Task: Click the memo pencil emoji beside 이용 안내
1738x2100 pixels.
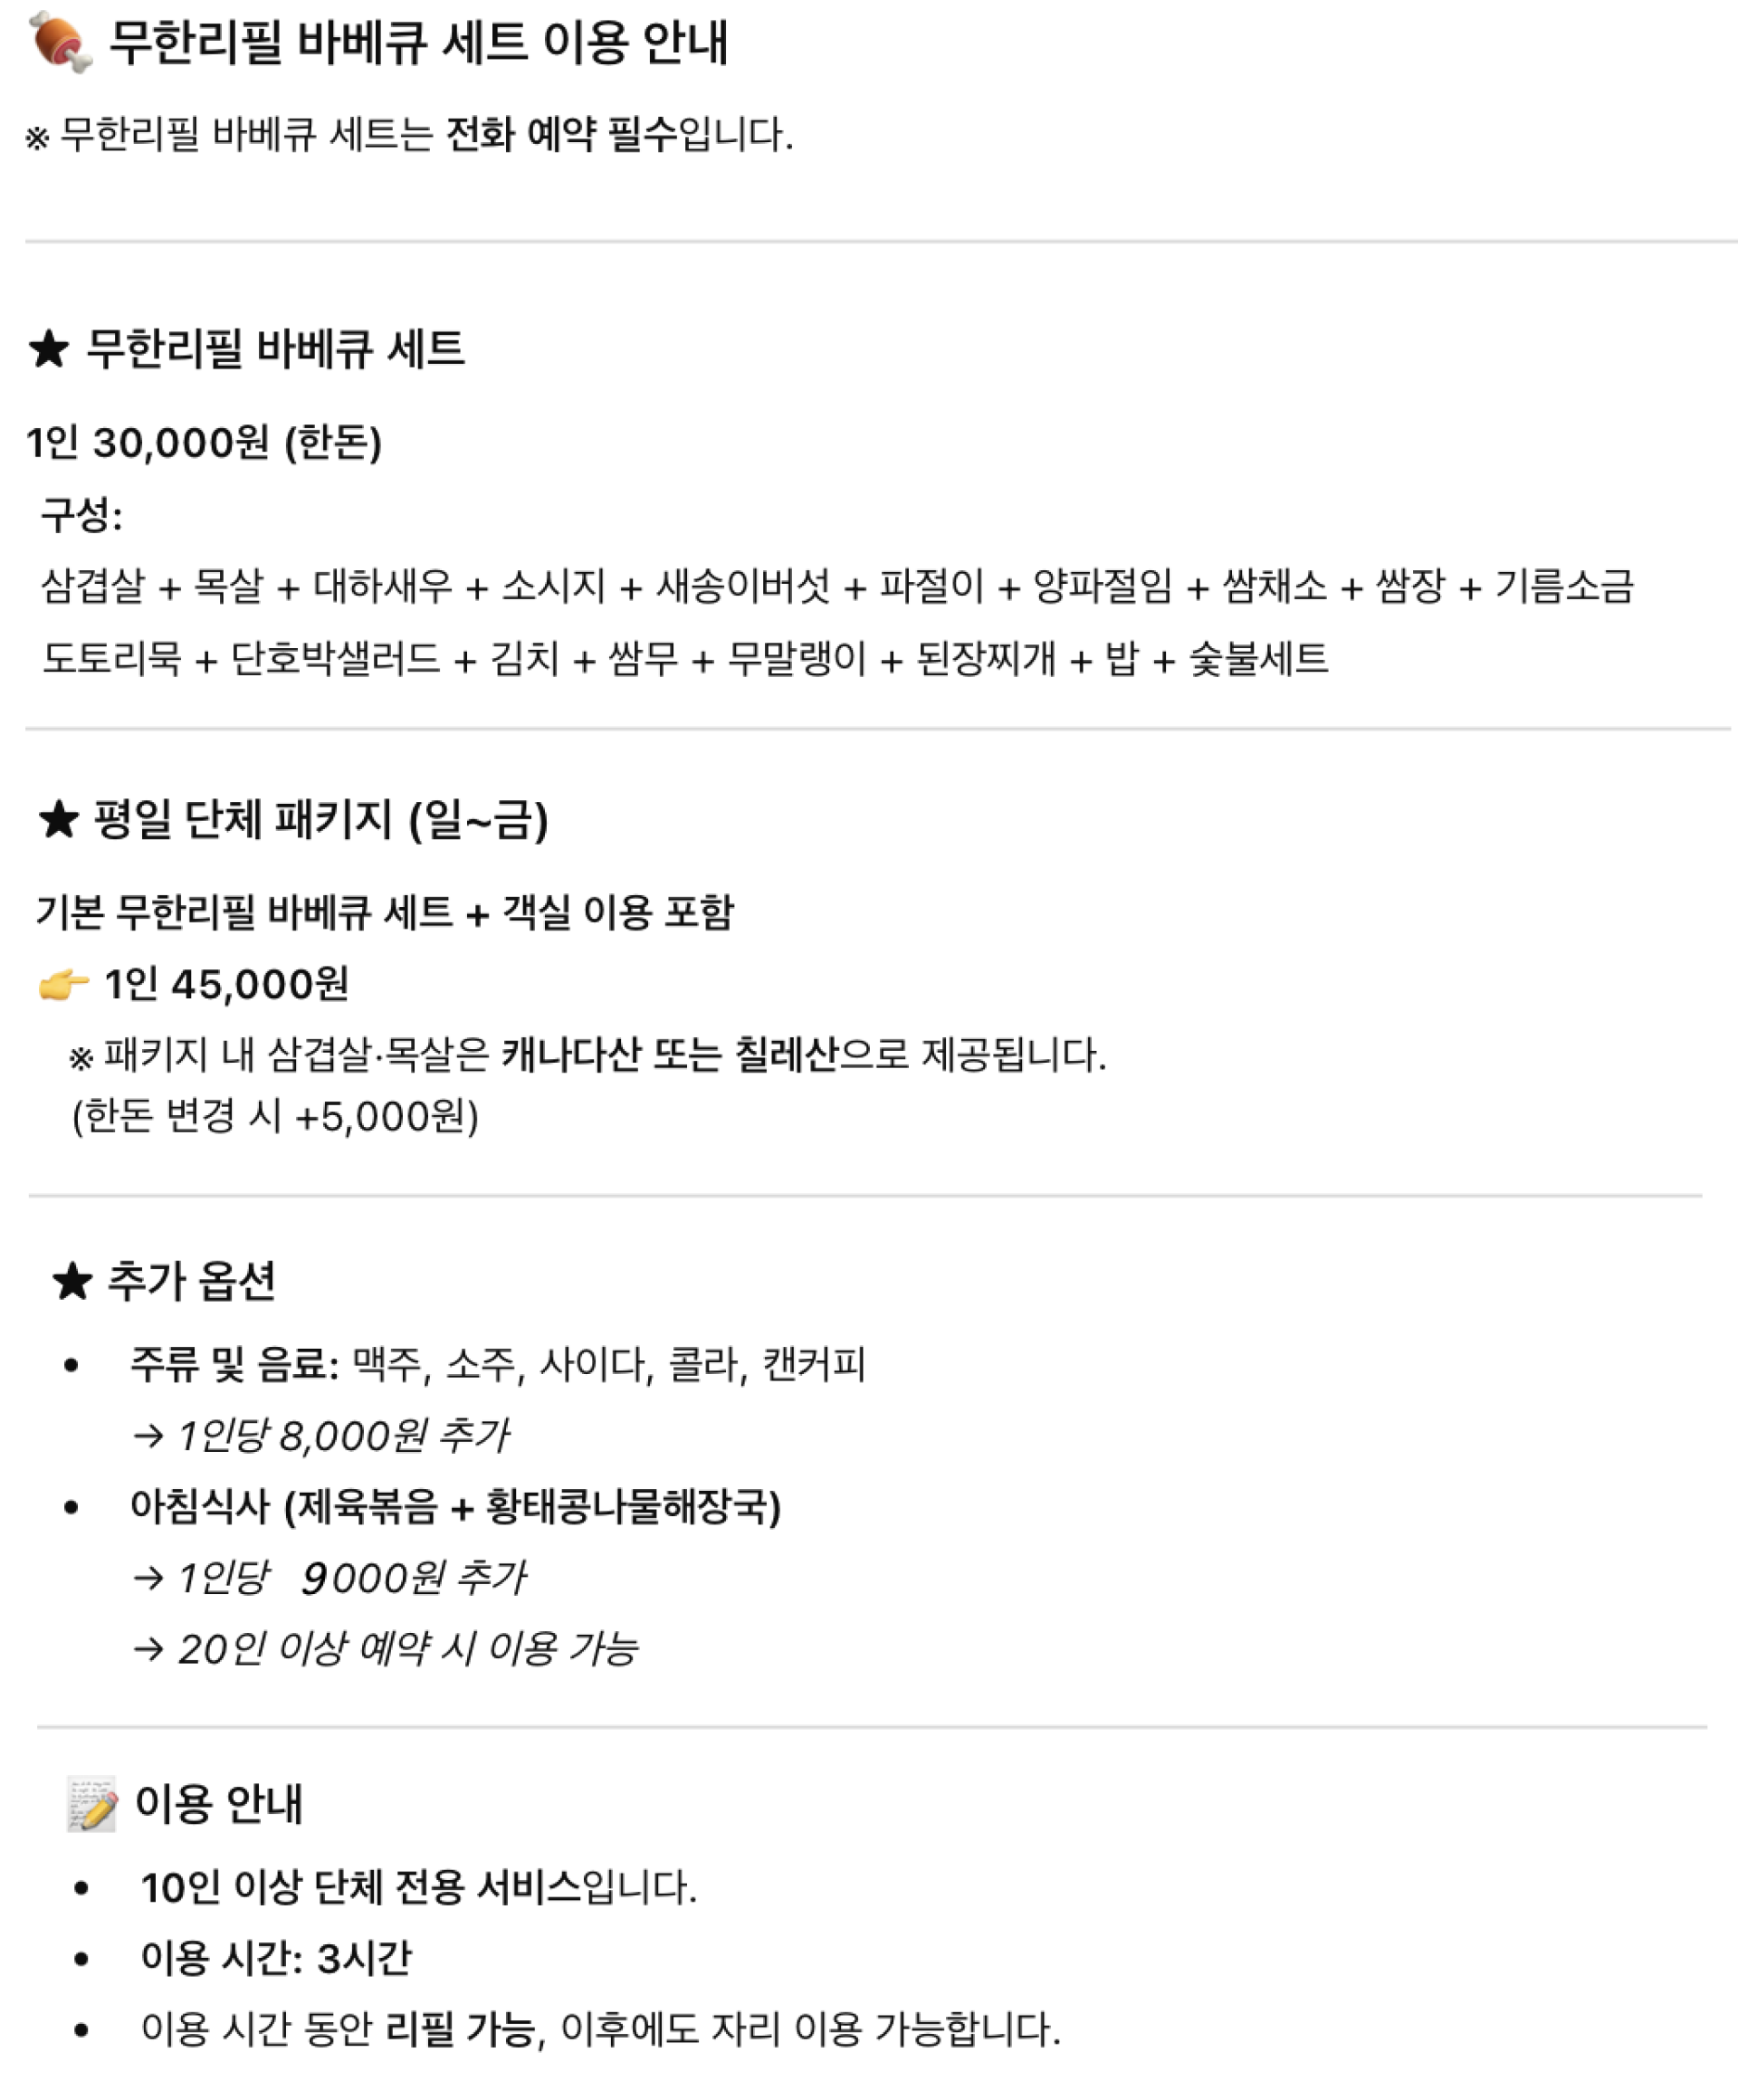Action: pyautogui.click(x=92, y=1804)
